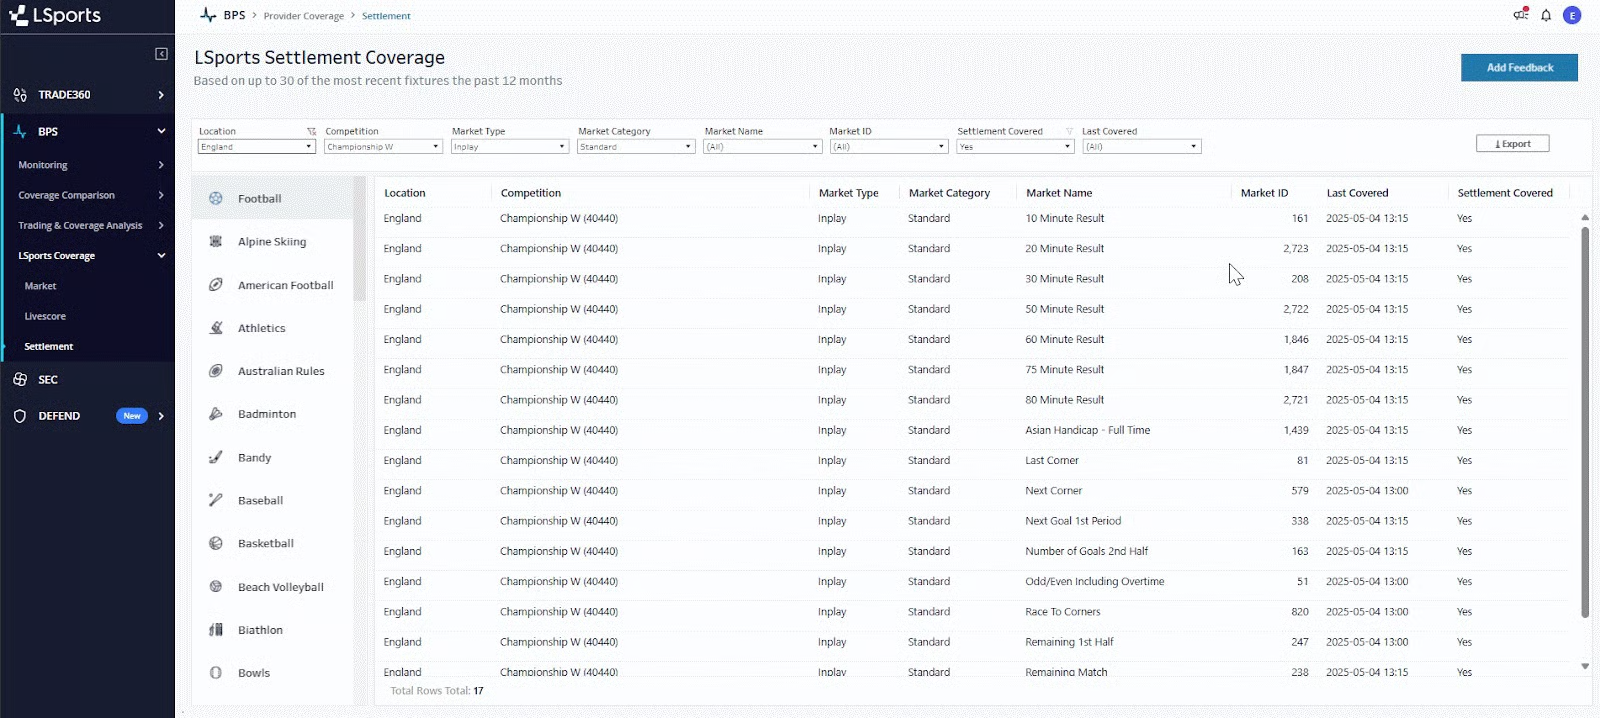The height and width of the screenshot is (718, 1600).
Task: Open notifications bell
Action: (1546, 15)
